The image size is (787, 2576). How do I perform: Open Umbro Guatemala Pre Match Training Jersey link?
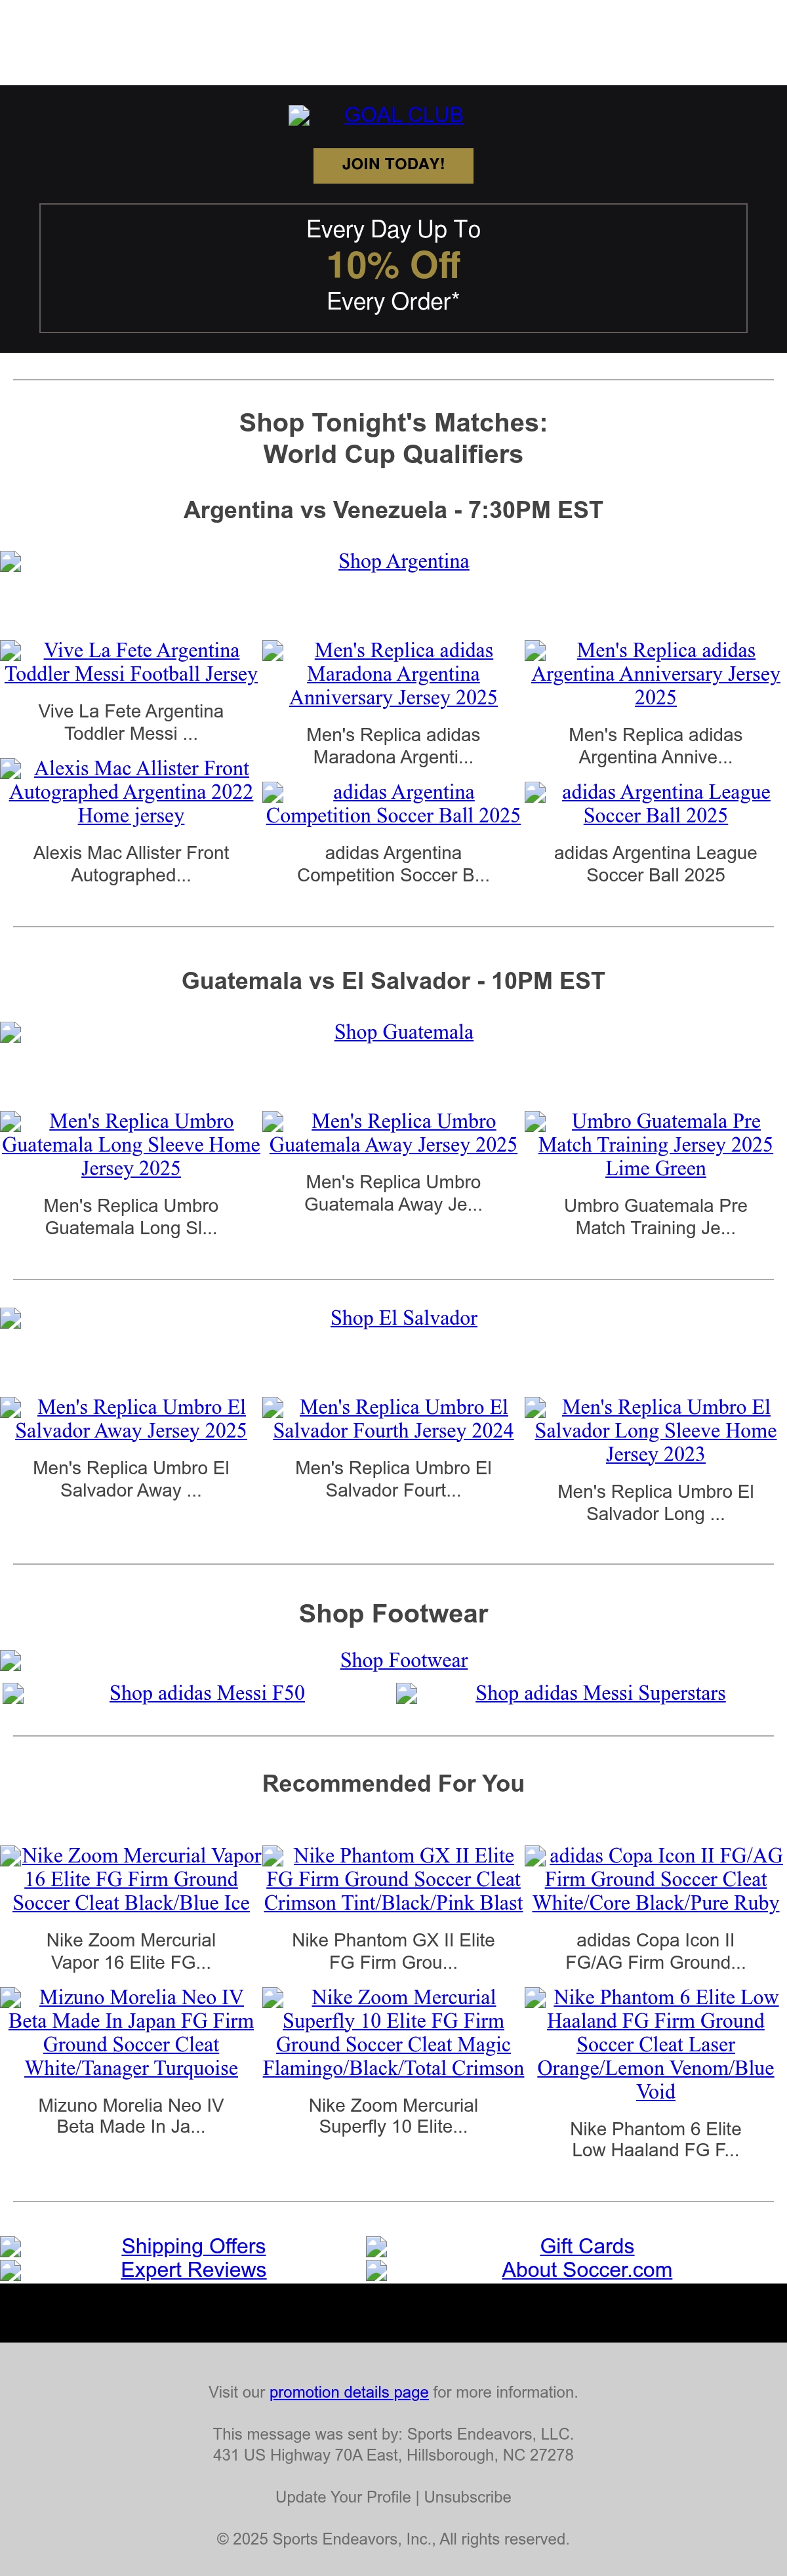pos(656,1145)
